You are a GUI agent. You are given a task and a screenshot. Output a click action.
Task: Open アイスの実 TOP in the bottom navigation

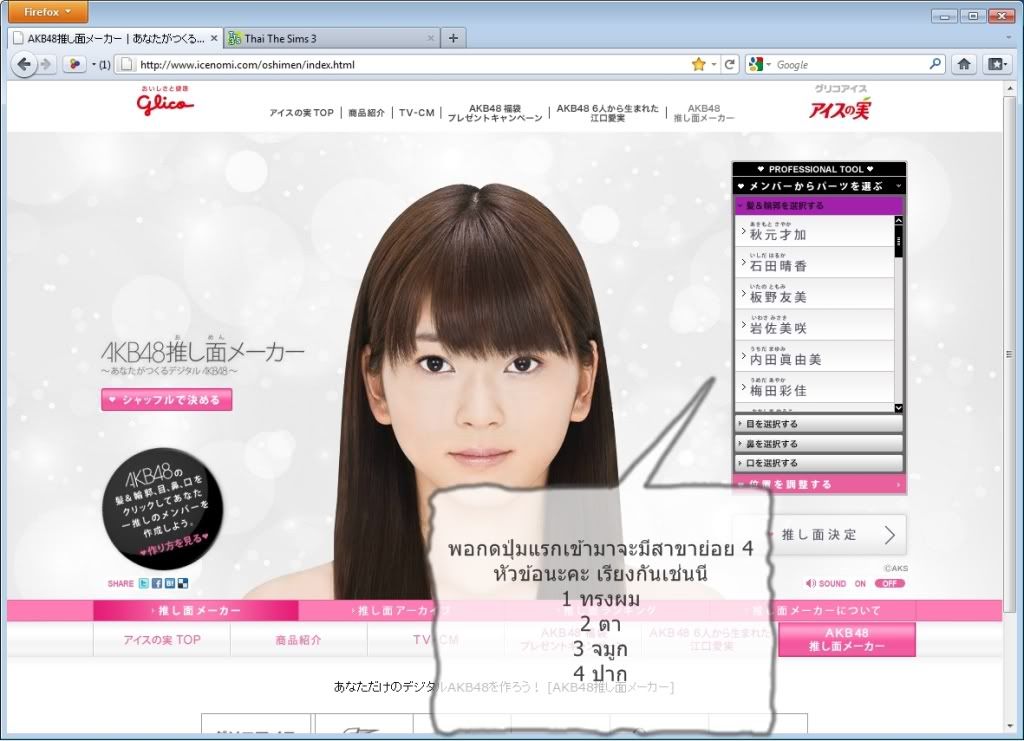pyautogui.click(x=162, y=640)
